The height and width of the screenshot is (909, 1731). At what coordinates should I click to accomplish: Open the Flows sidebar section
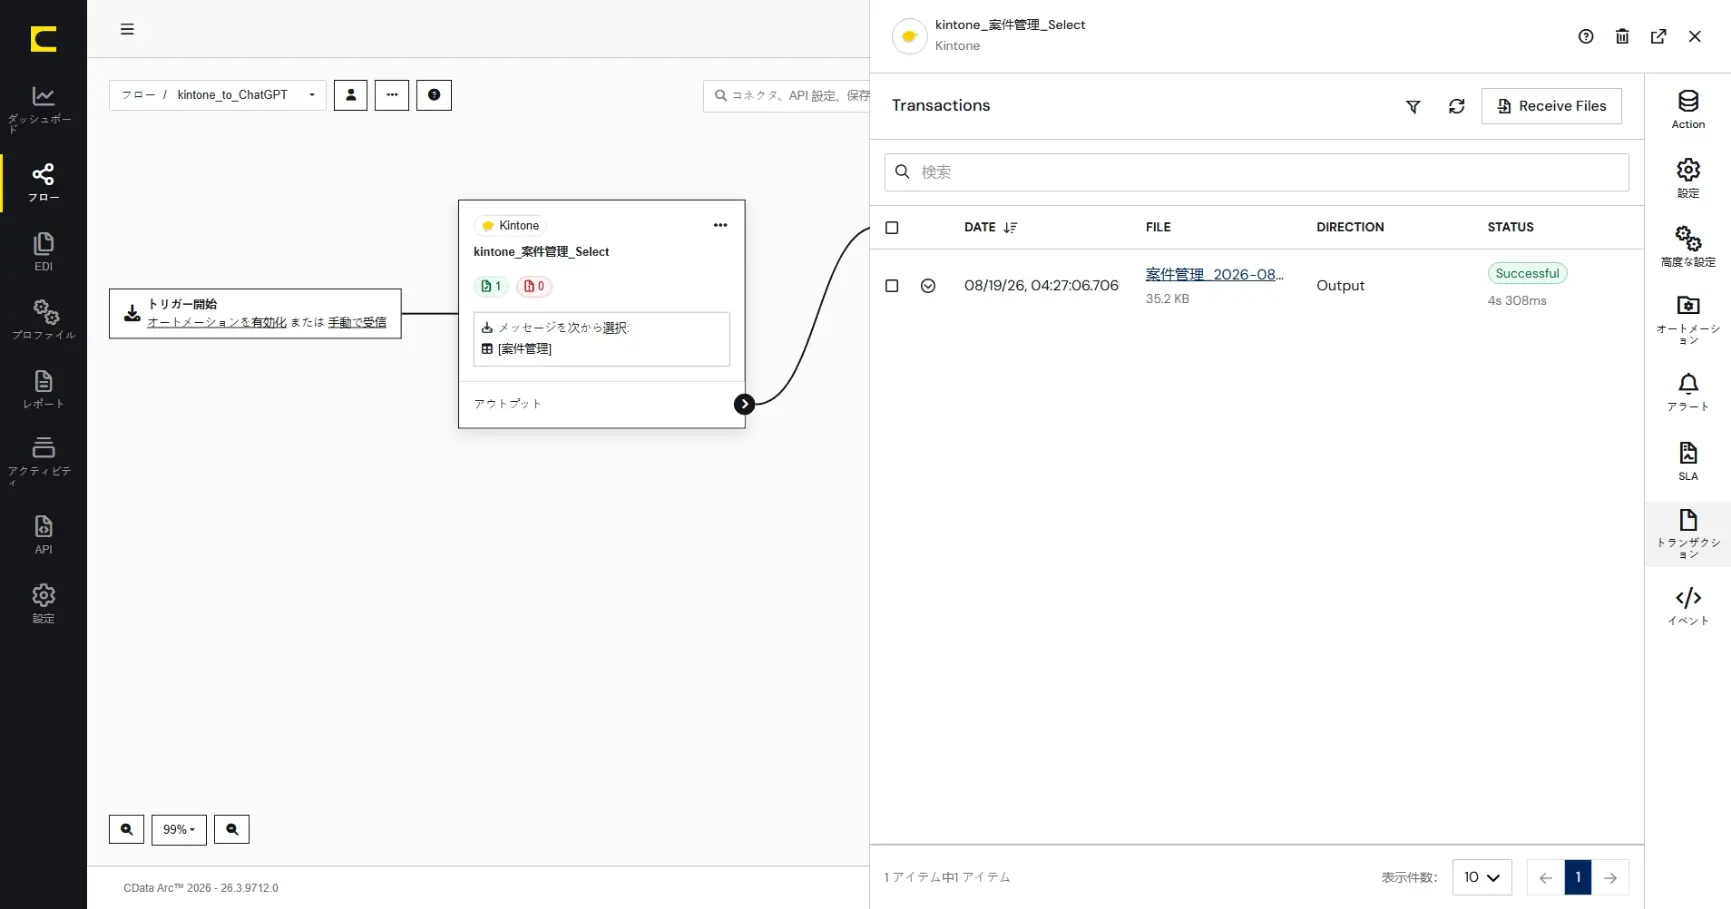43,183
